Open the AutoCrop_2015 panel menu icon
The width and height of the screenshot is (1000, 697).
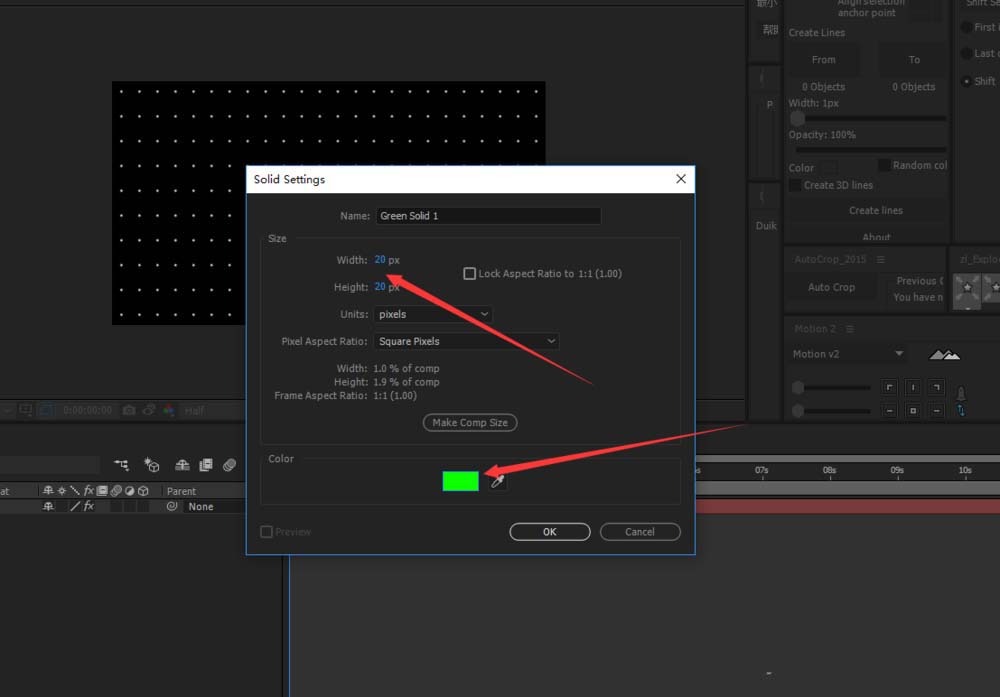[882, 259]
